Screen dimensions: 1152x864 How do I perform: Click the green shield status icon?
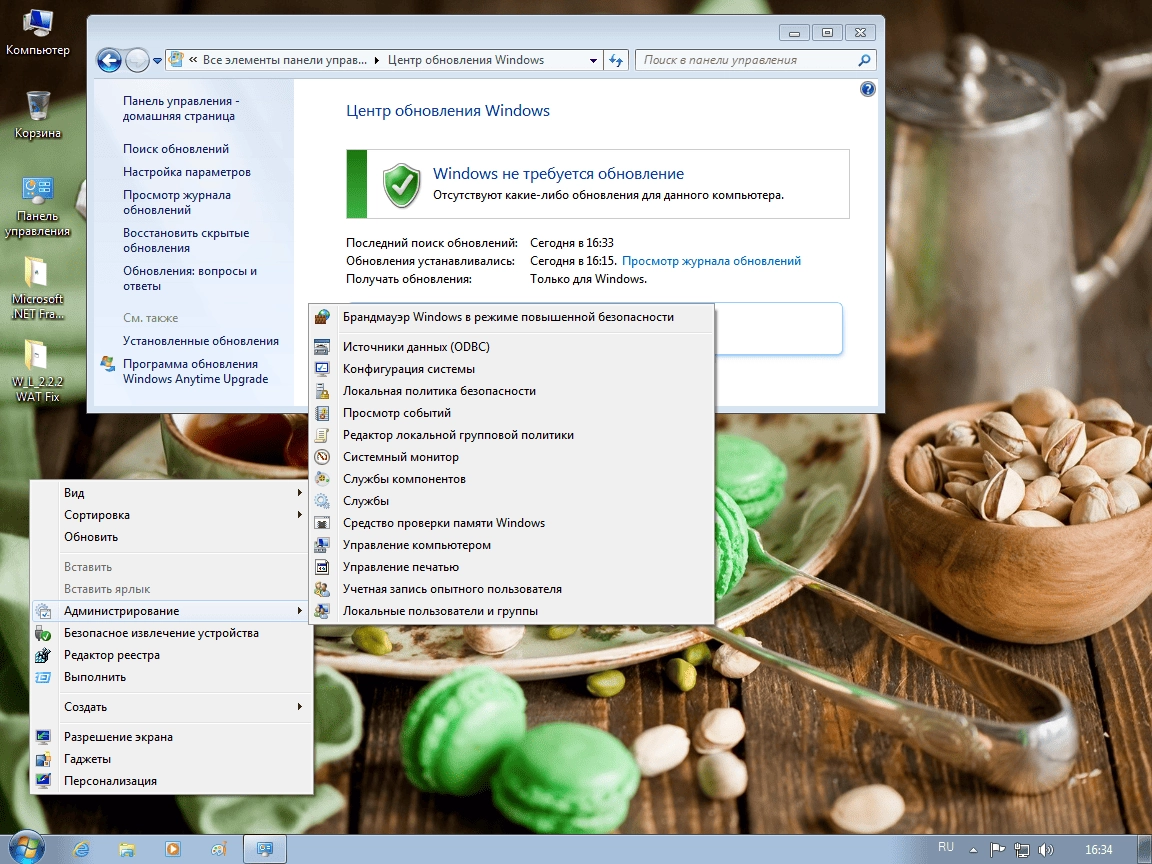(401, 185)
